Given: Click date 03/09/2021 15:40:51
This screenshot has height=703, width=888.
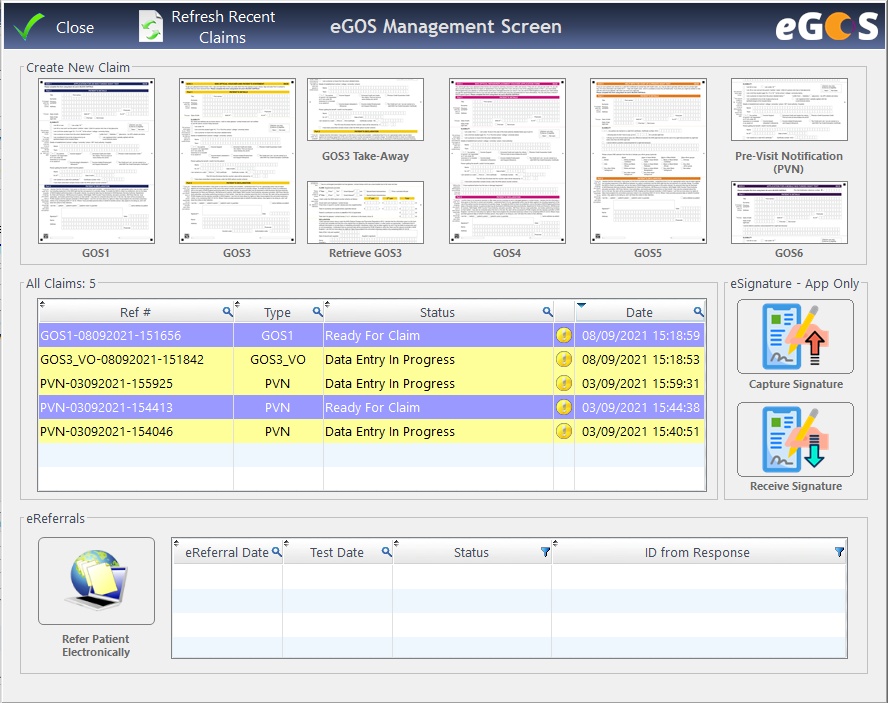Looking at the screenshot, I should tap(641, 431).
